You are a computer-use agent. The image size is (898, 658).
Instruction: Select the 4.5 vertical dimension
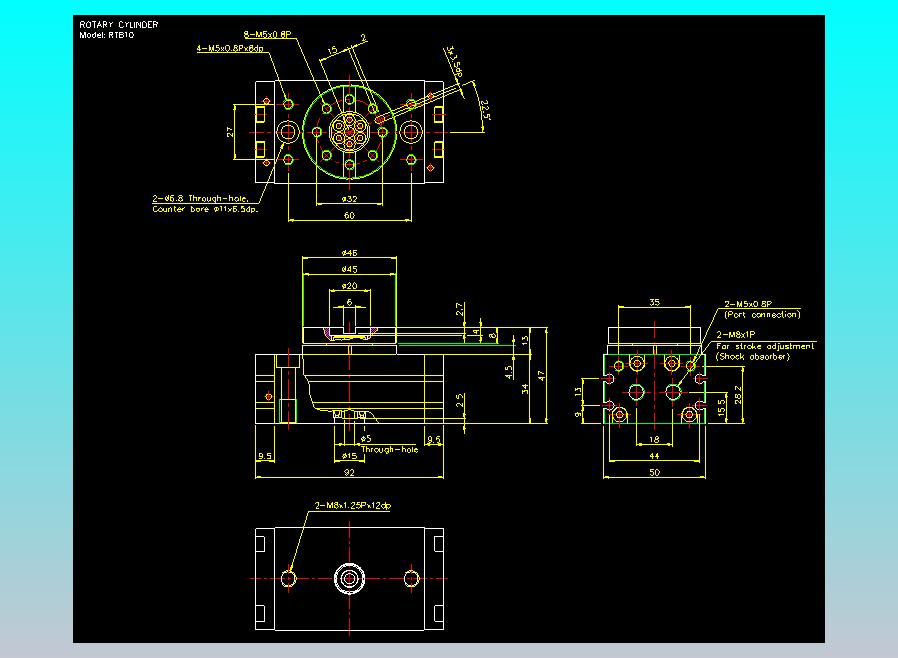click(x=509, y=372)
